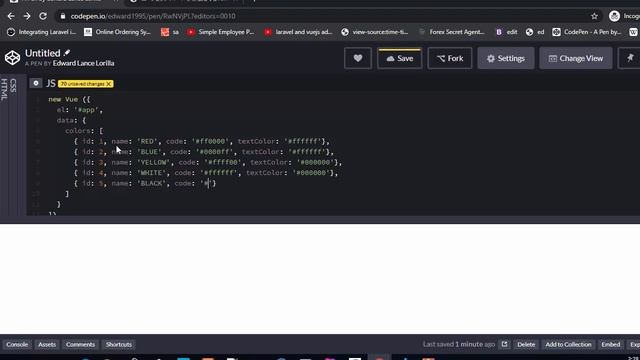Click the 'RED' string in code

pos(147,141)
